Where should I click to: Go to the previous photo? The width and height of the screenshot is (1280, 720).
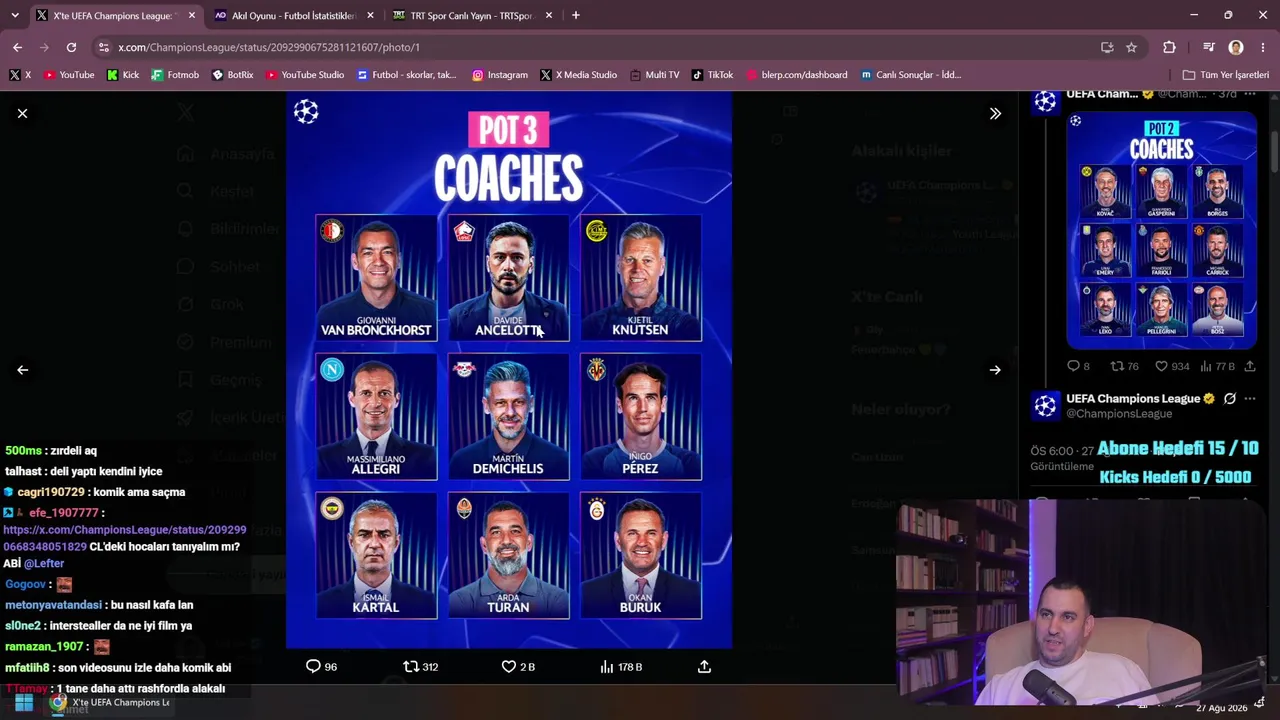tap(22, 370)
